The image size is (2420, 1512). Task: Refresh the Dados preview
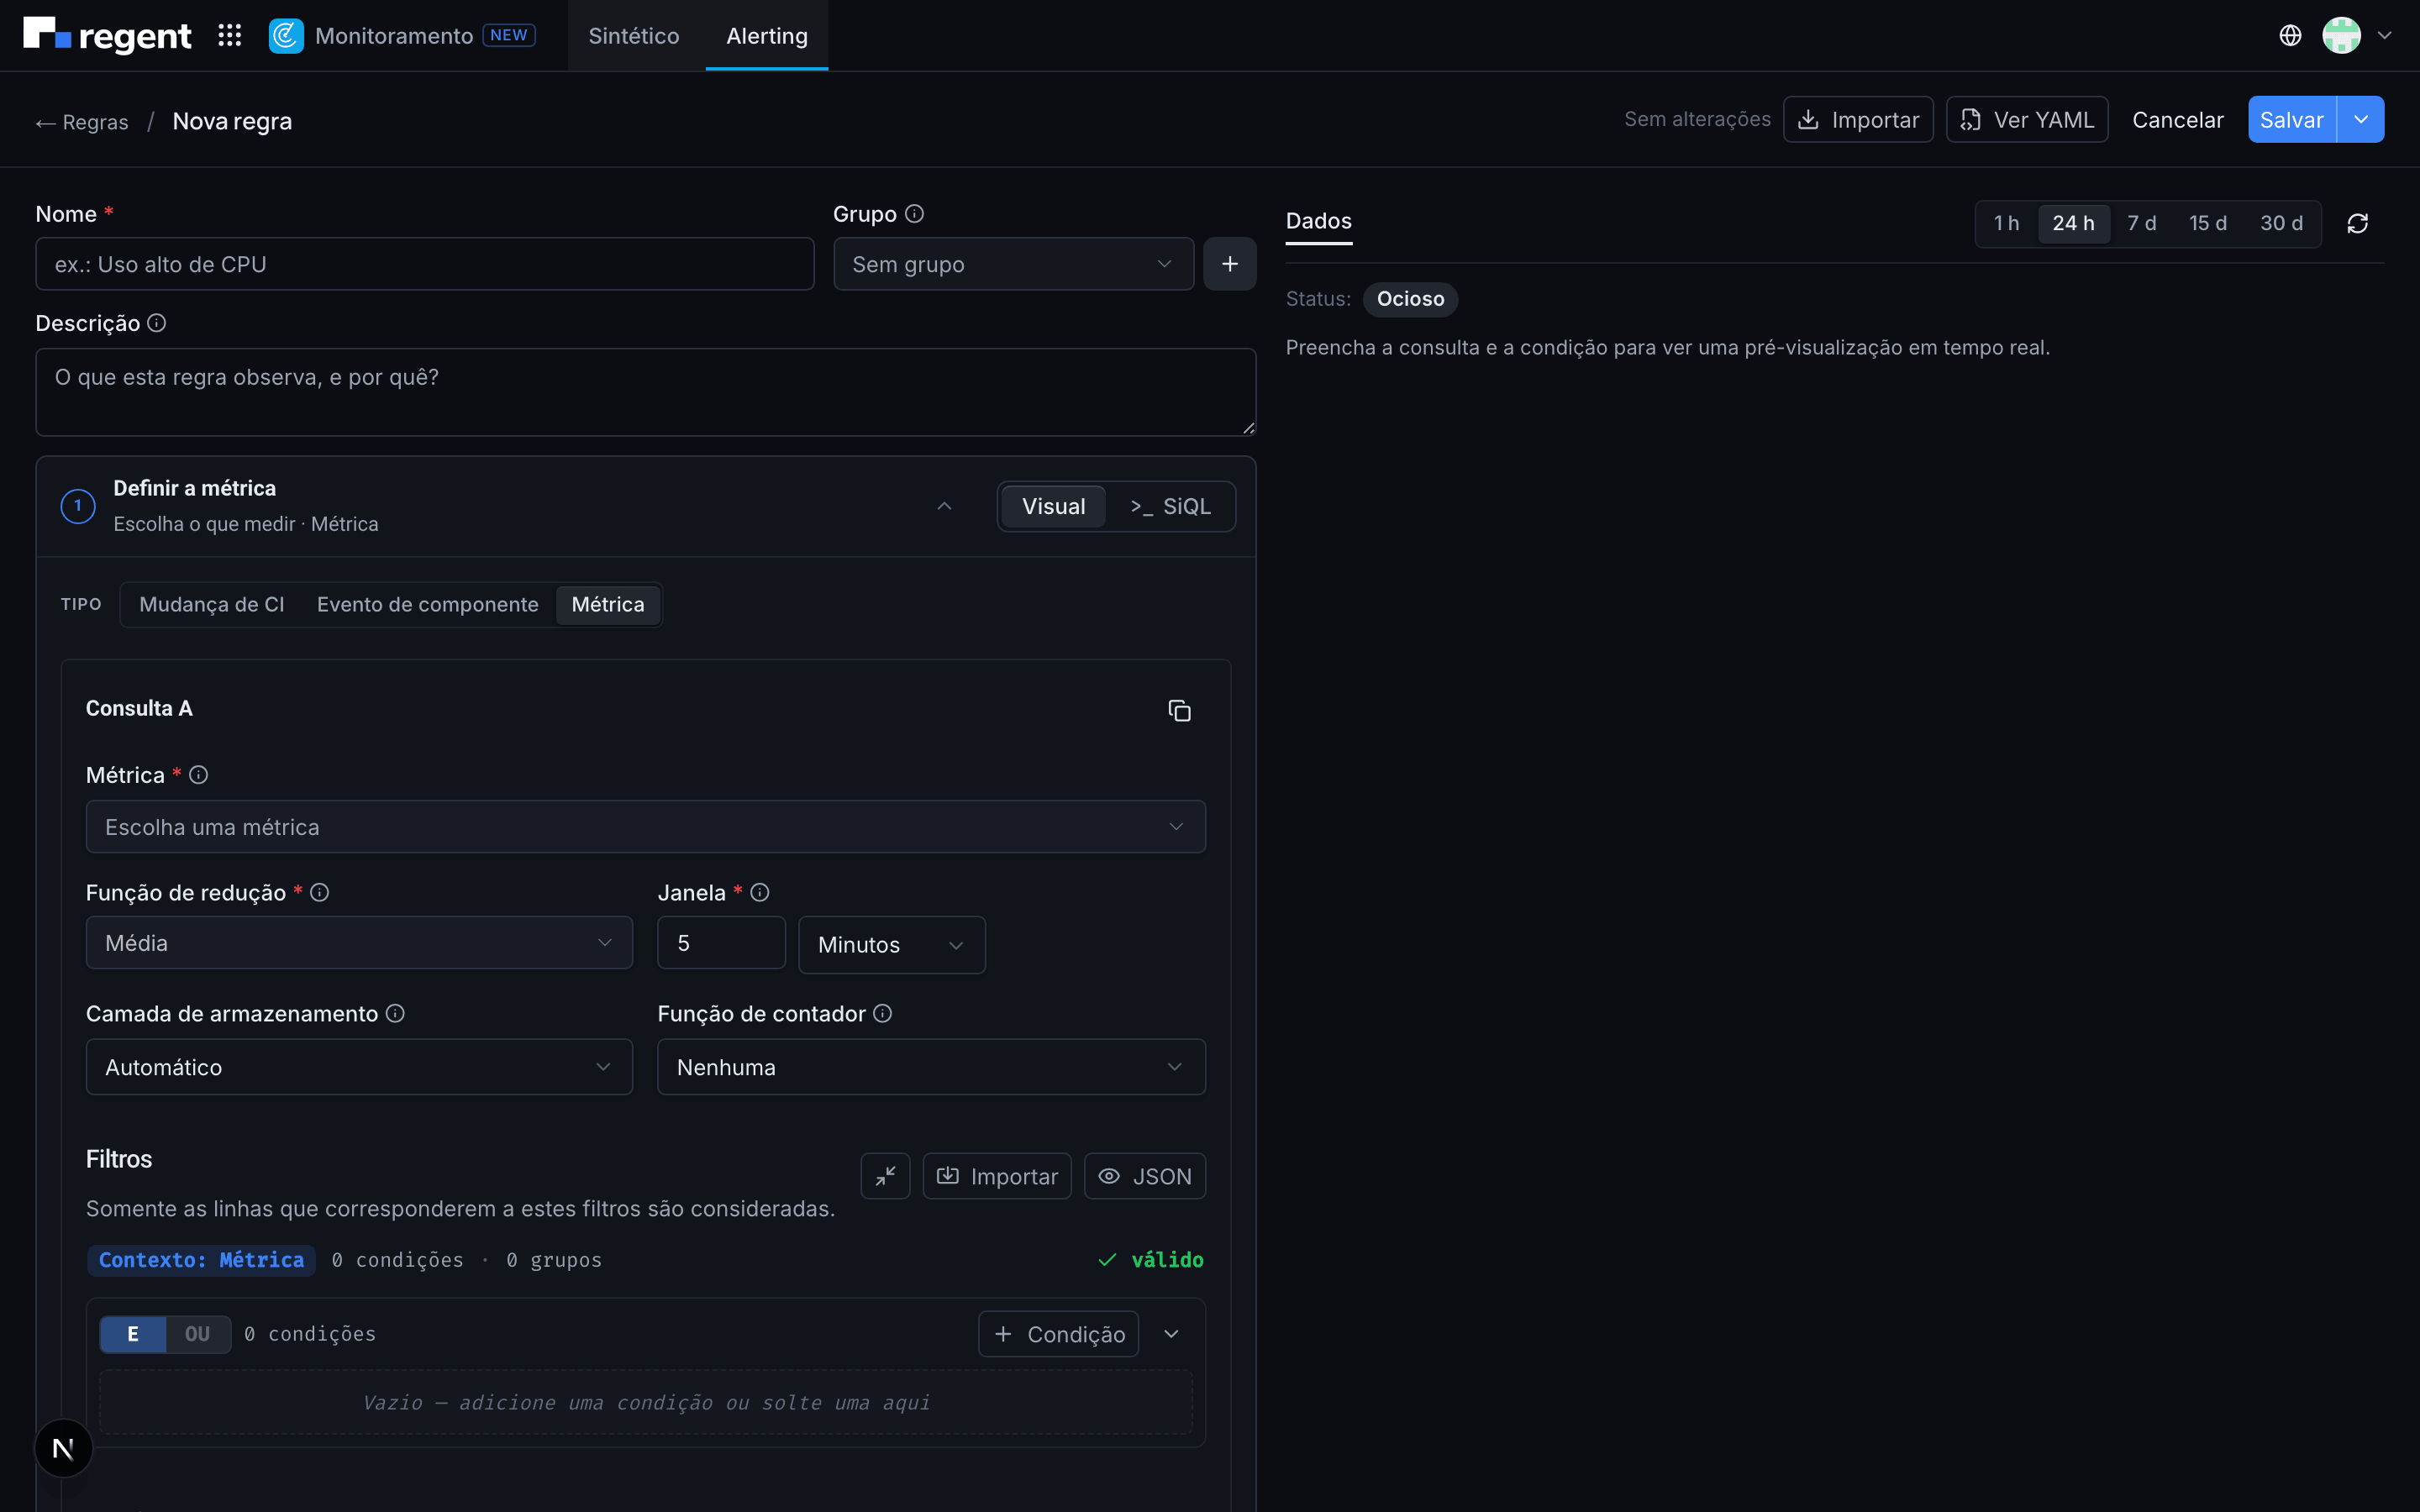(x=2357, y=223)
